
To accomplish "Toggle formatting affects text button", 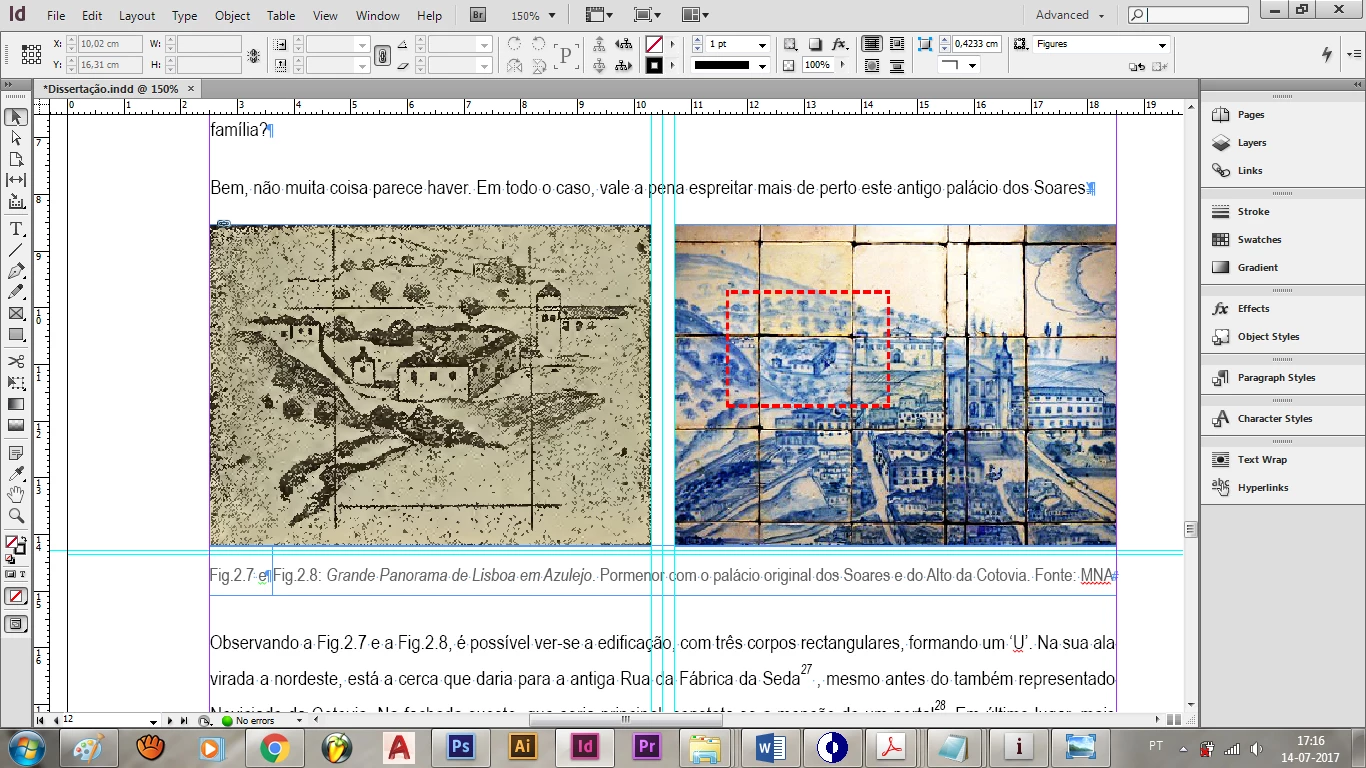I will click(x=23, y=574).
